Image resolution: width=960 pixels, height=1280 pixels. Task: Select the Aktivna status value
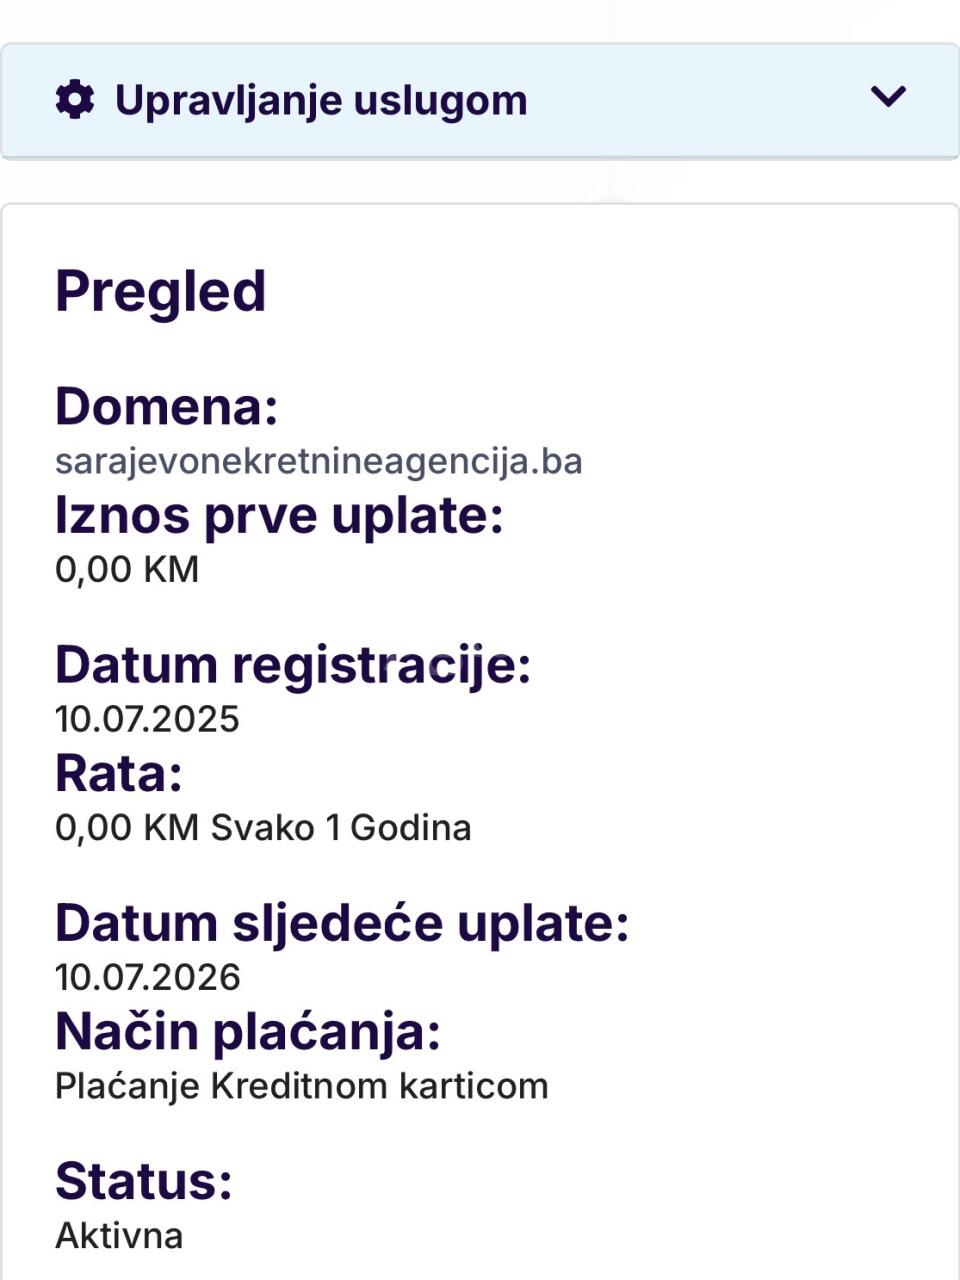[119, 1236]
